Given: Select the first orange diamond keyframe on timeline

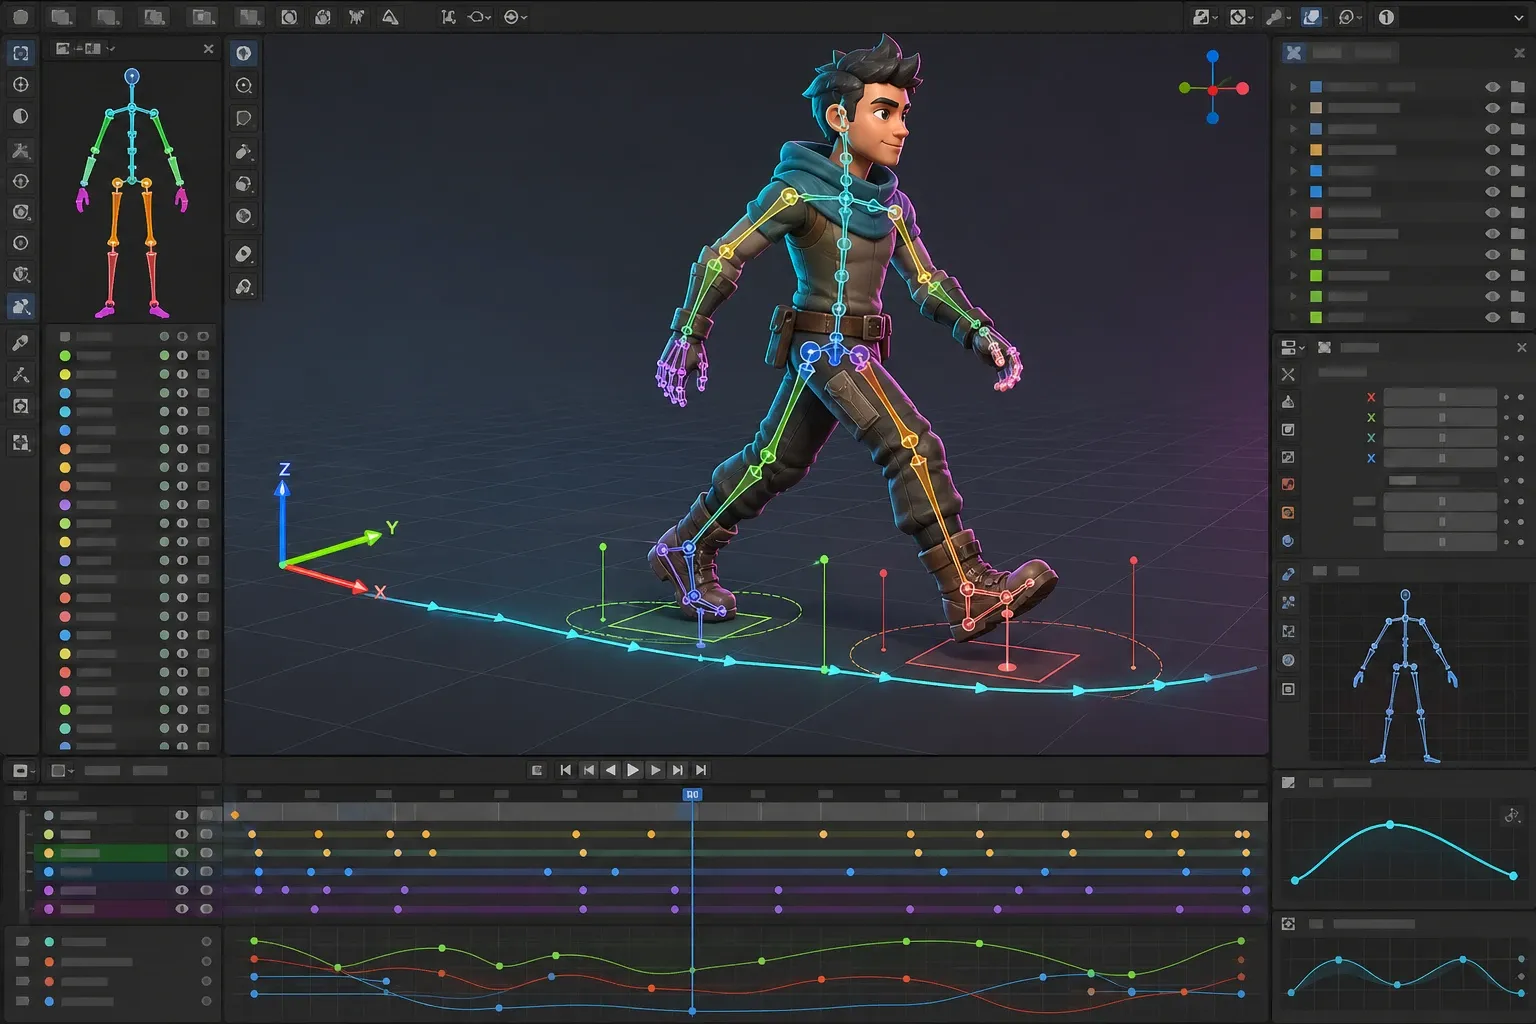Looking at the screenshot, I should tap(235, 815).
